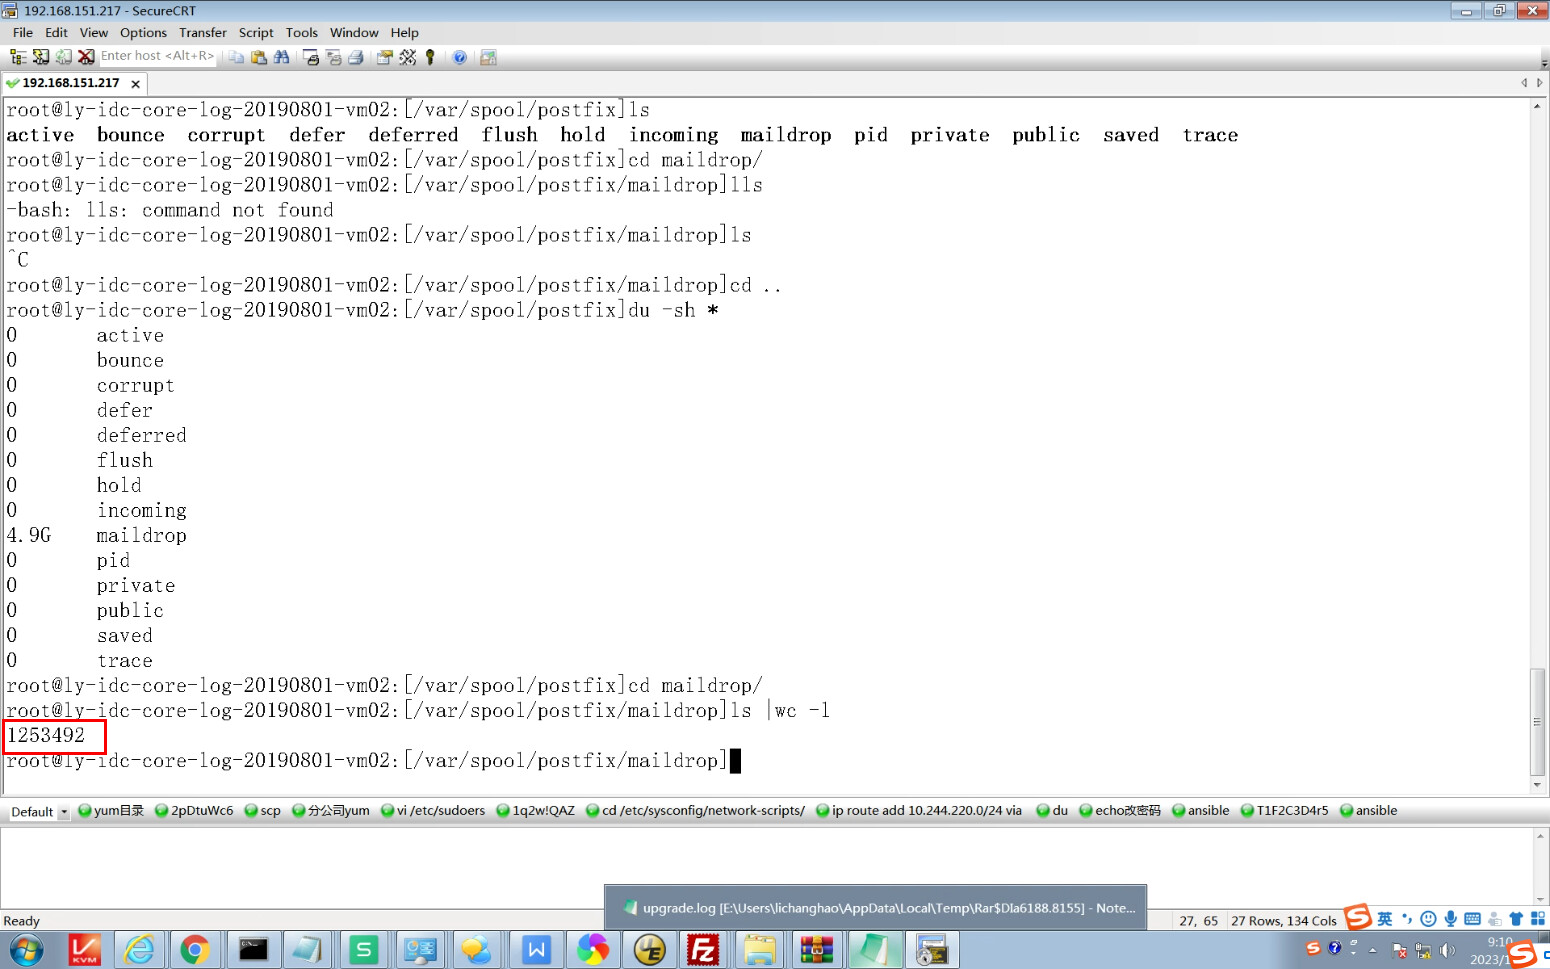This screenshot has height=969, width=1550.
Task: Run the 'vi /etc/sudoers' button bar command
Action: (x=433, y=811)
